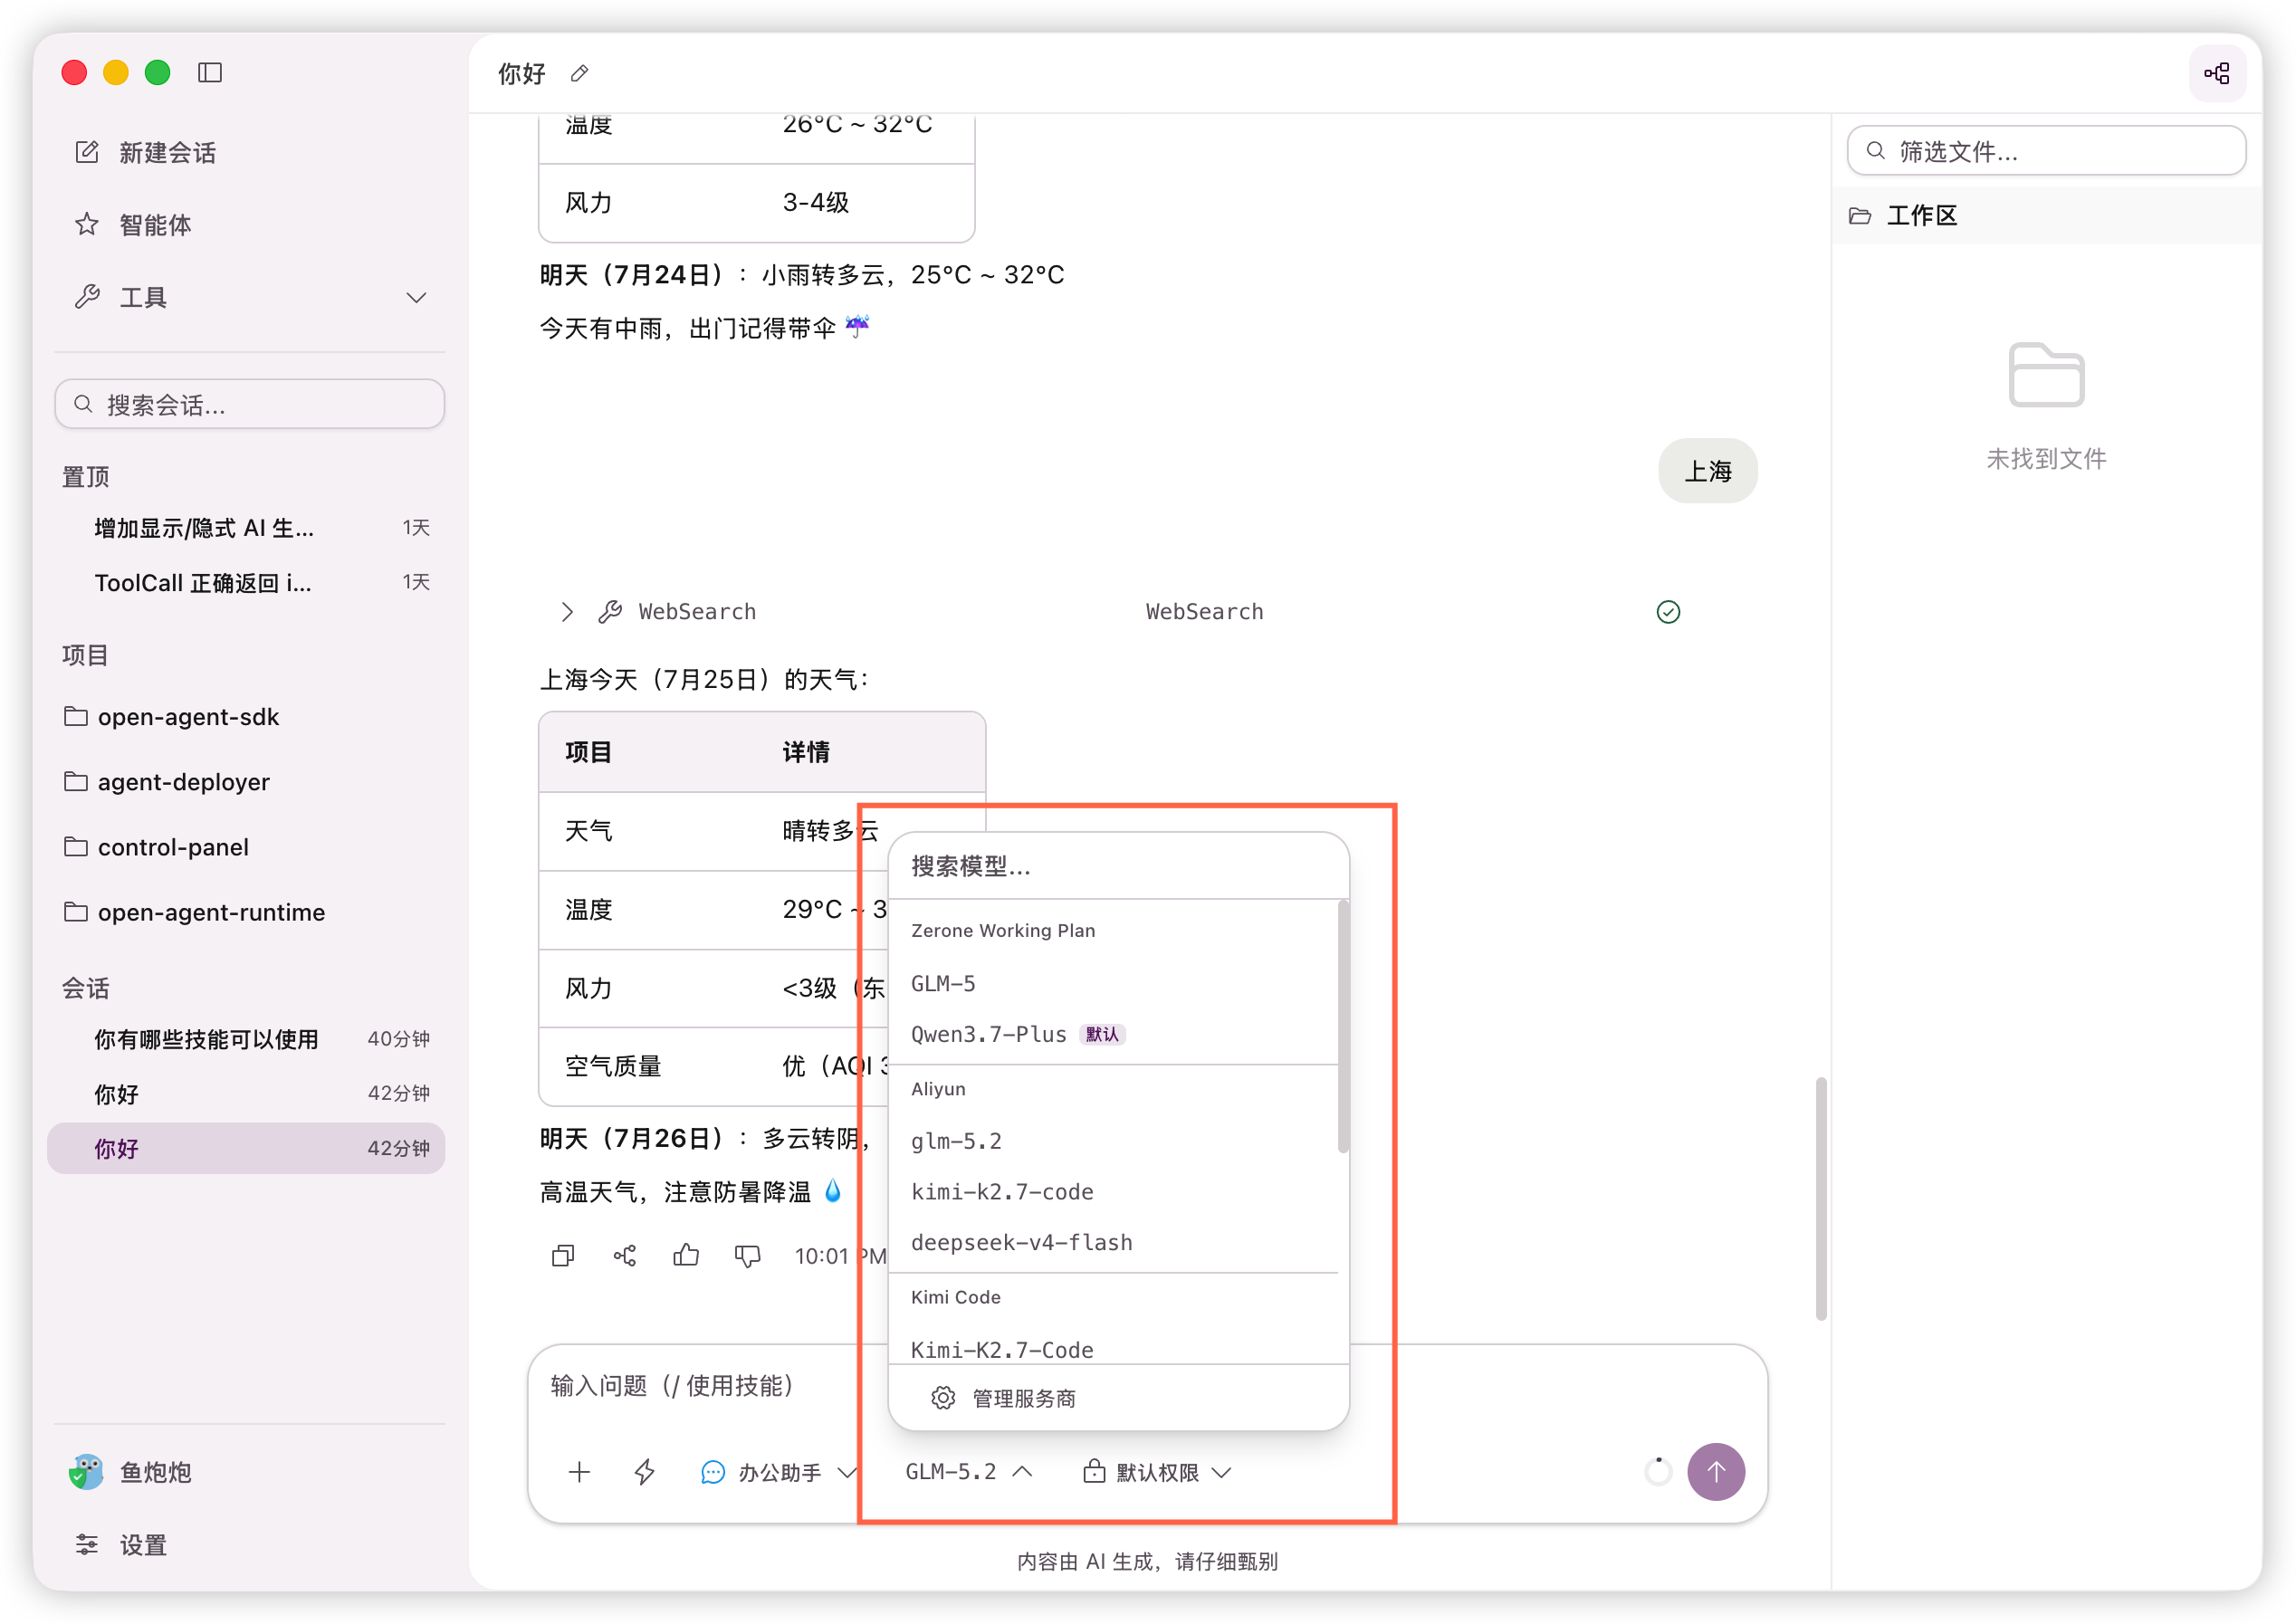Give the response a thumbs down
The height and width of the screenshot is (1624, 2296).
tap(748, 1255)
